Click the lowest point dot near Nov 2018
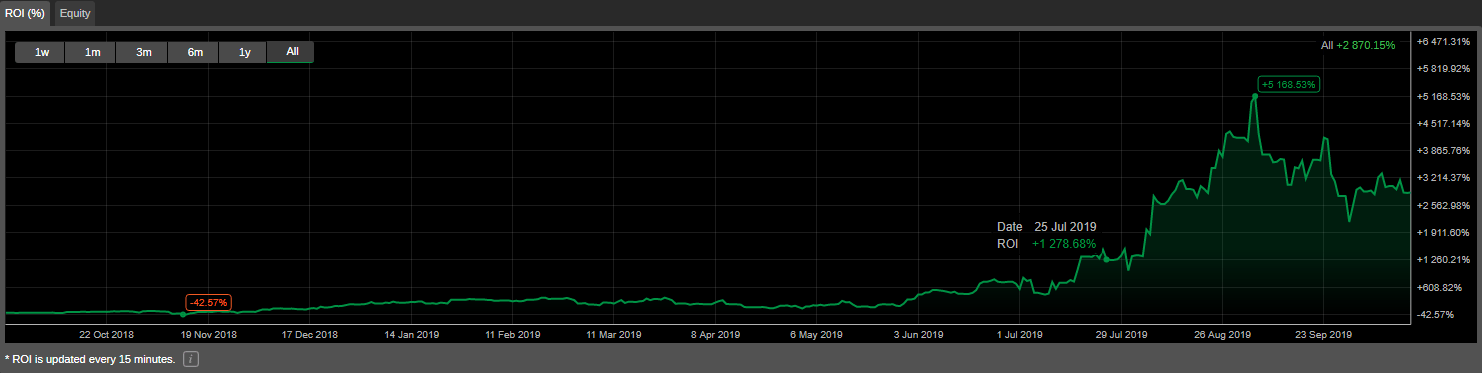The image size is (1482, 373). click(183, 315)
